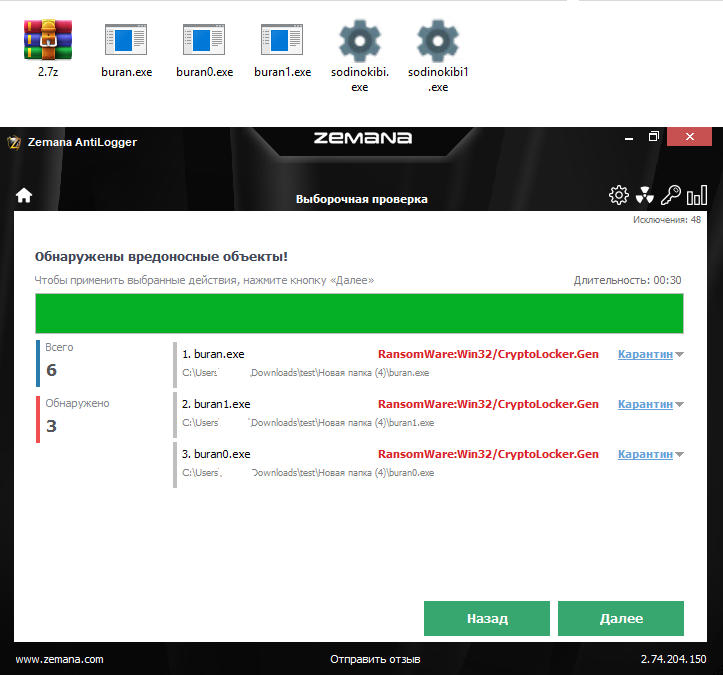Image resolution: width=723 pixels, height=675 pixels.
Task: Click the green scan progress bar
Action: [359, 314]
